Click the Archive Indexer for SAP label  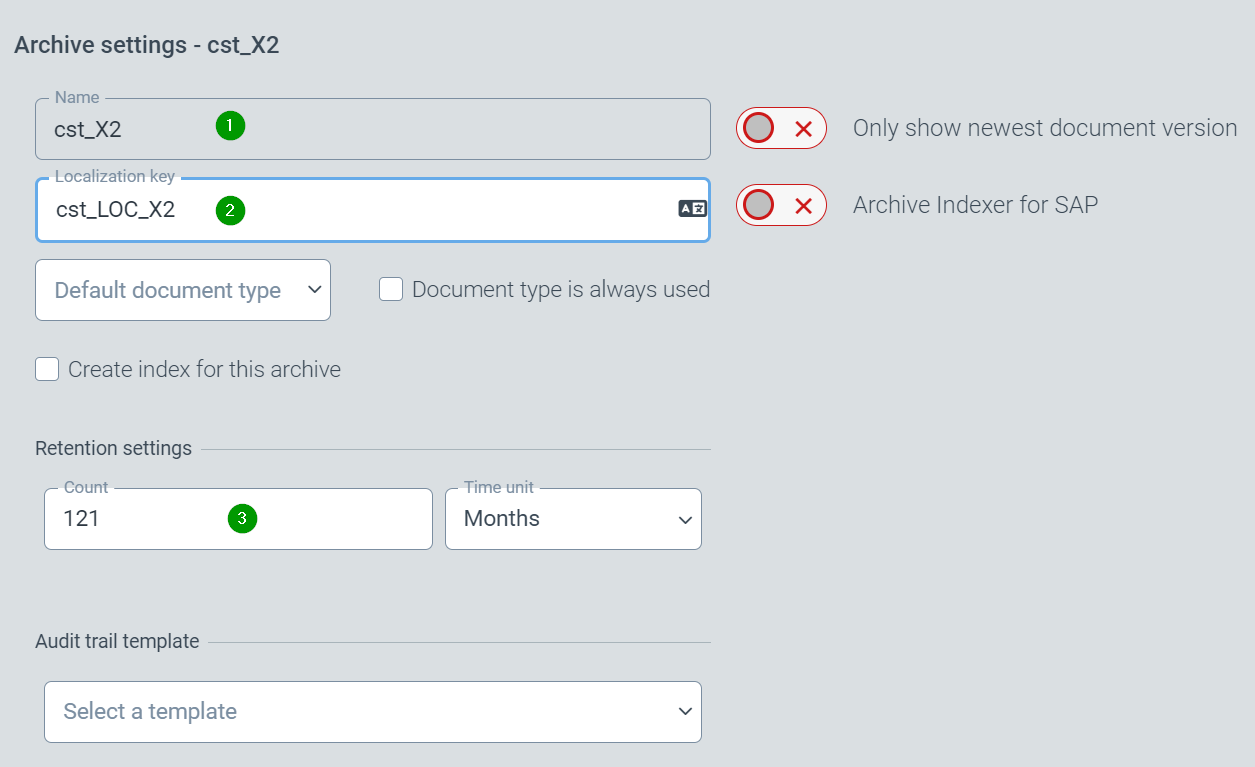975,204
